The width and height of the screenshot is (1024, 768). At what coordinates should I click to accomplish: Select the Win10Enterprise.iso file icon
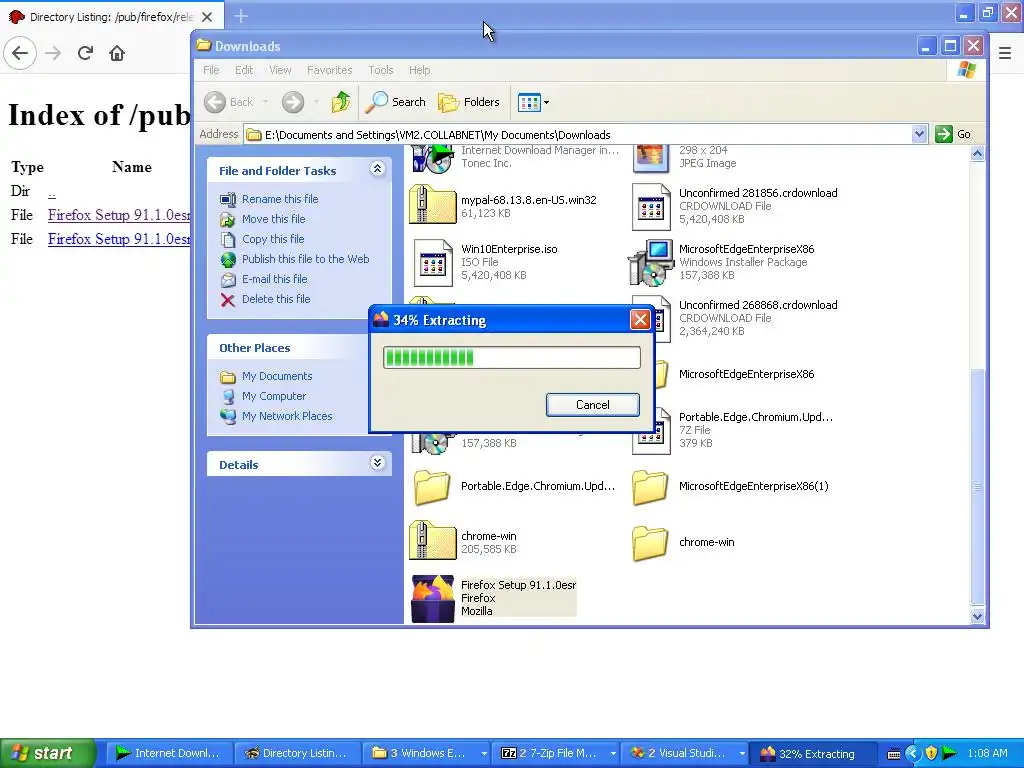coord(433,263)
